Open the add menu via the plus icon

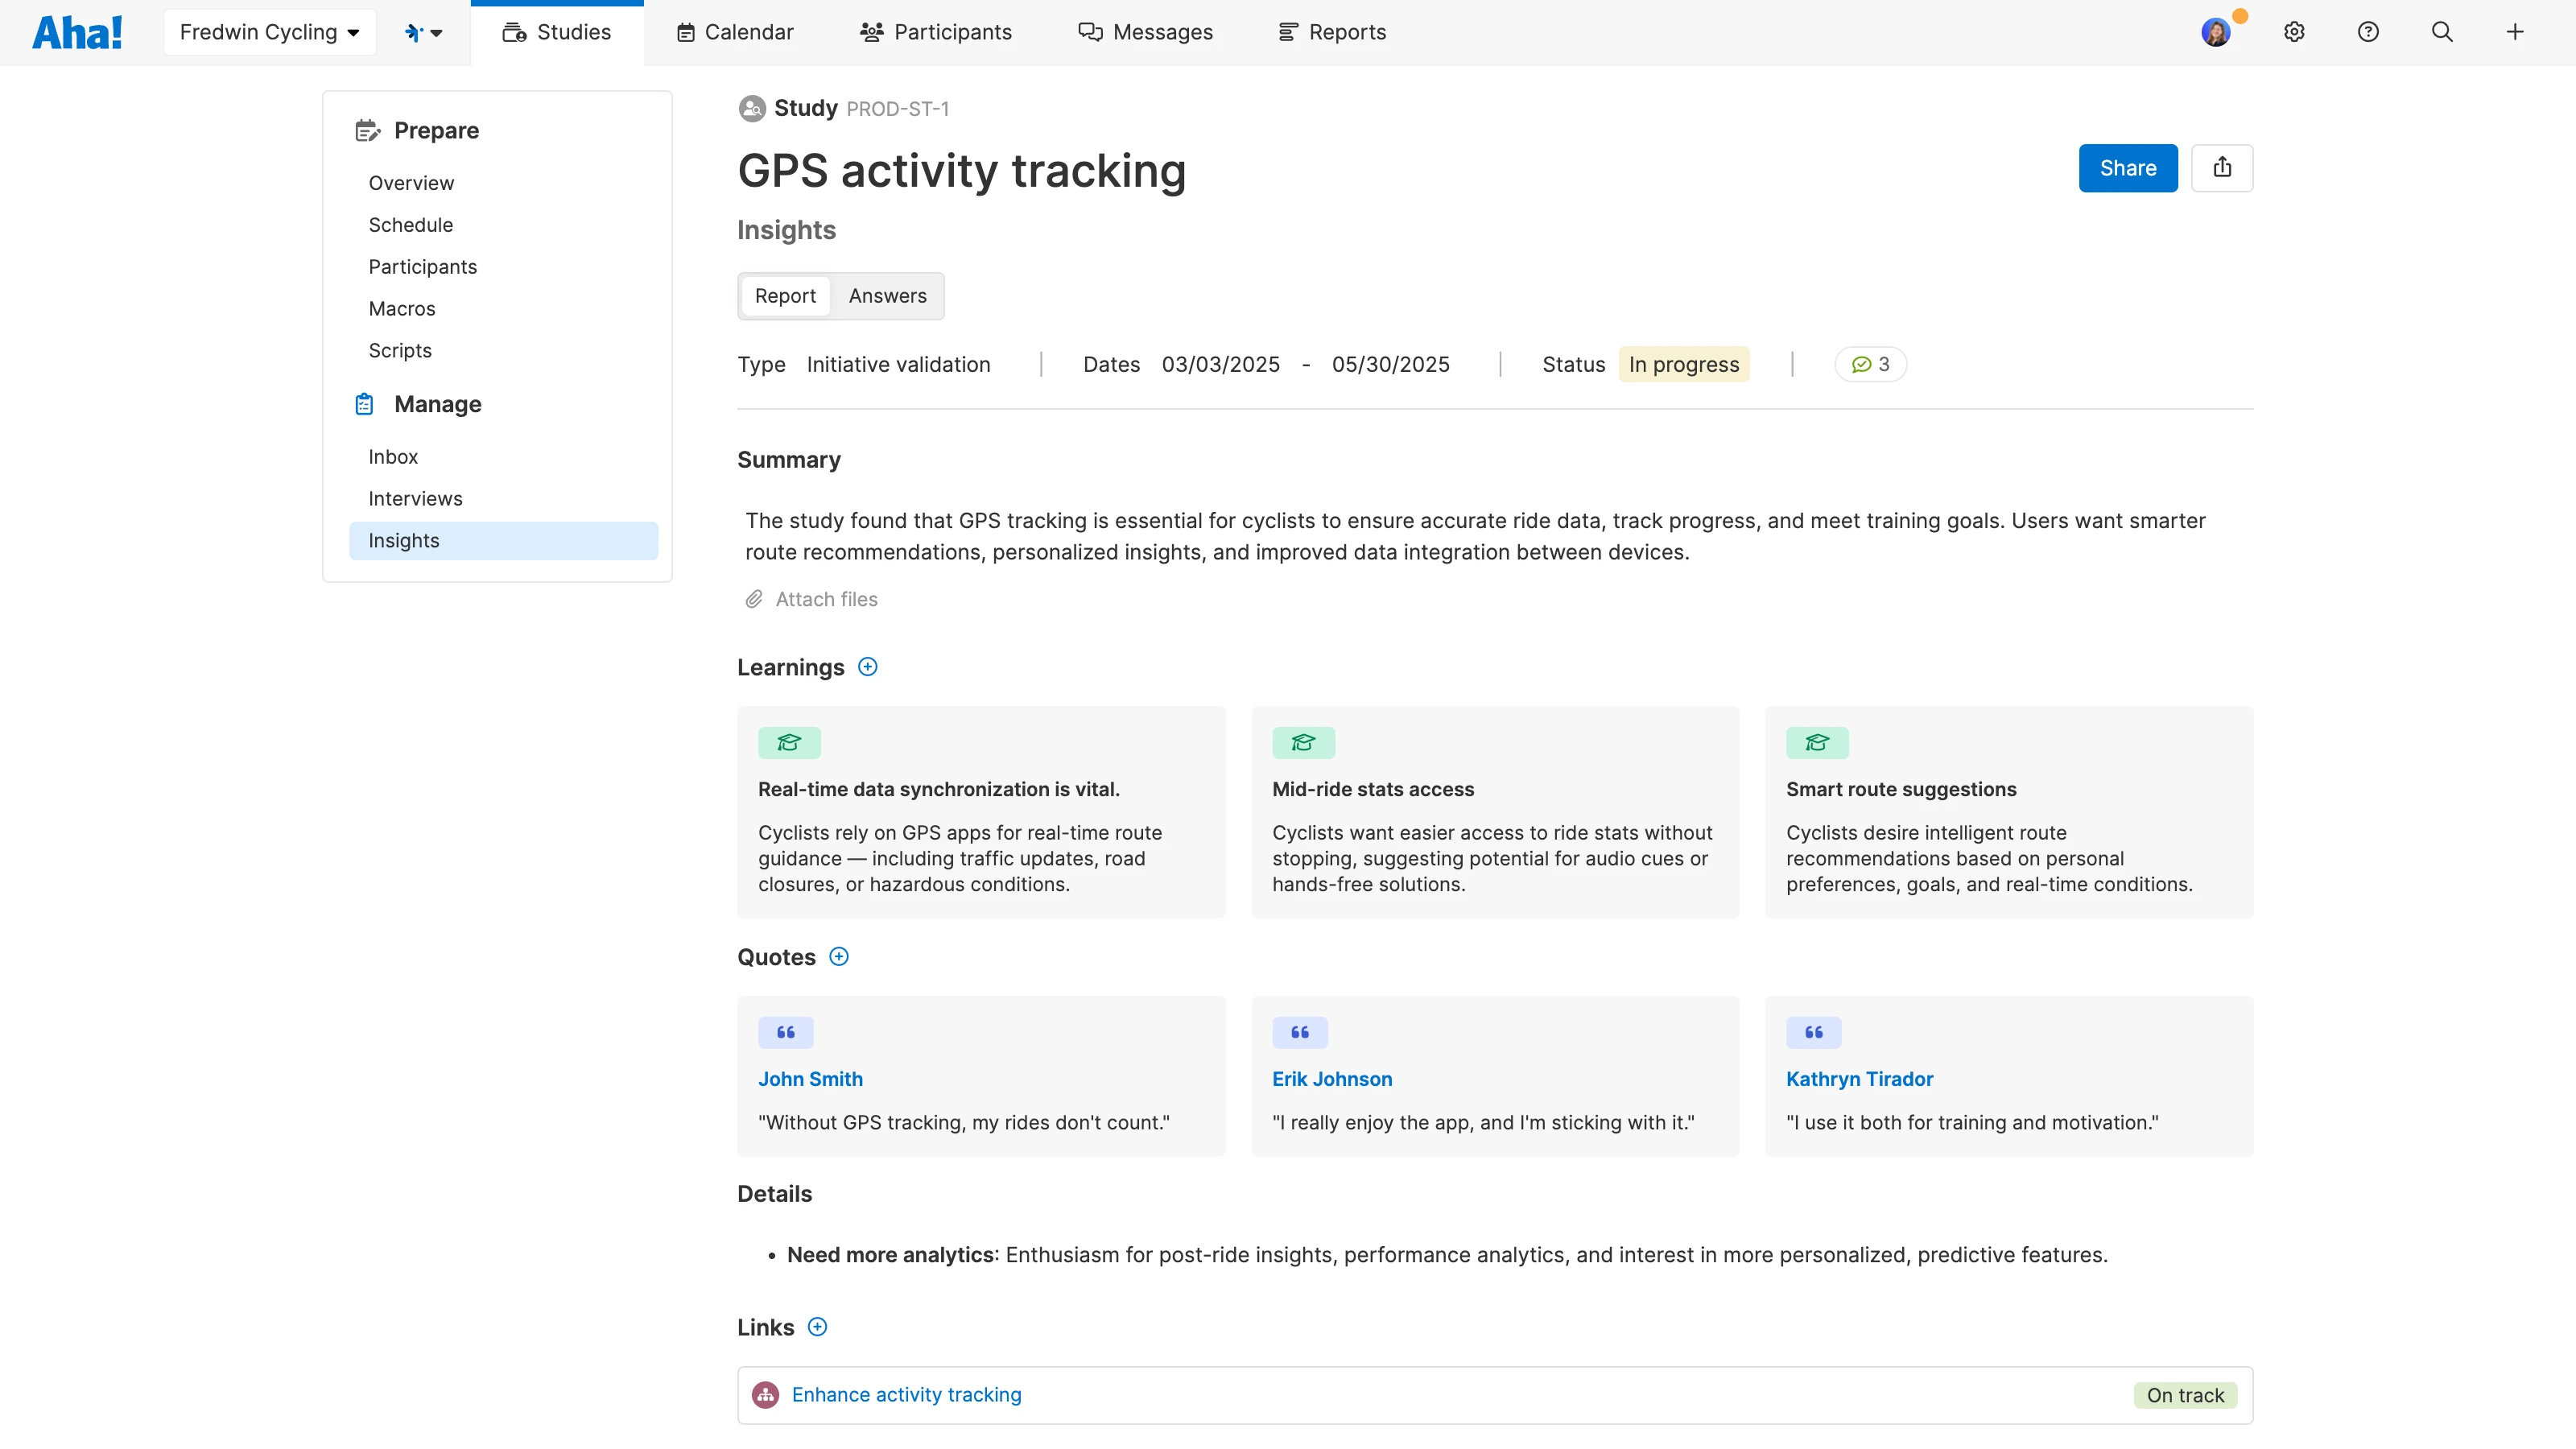click(x=2516, y=31)
